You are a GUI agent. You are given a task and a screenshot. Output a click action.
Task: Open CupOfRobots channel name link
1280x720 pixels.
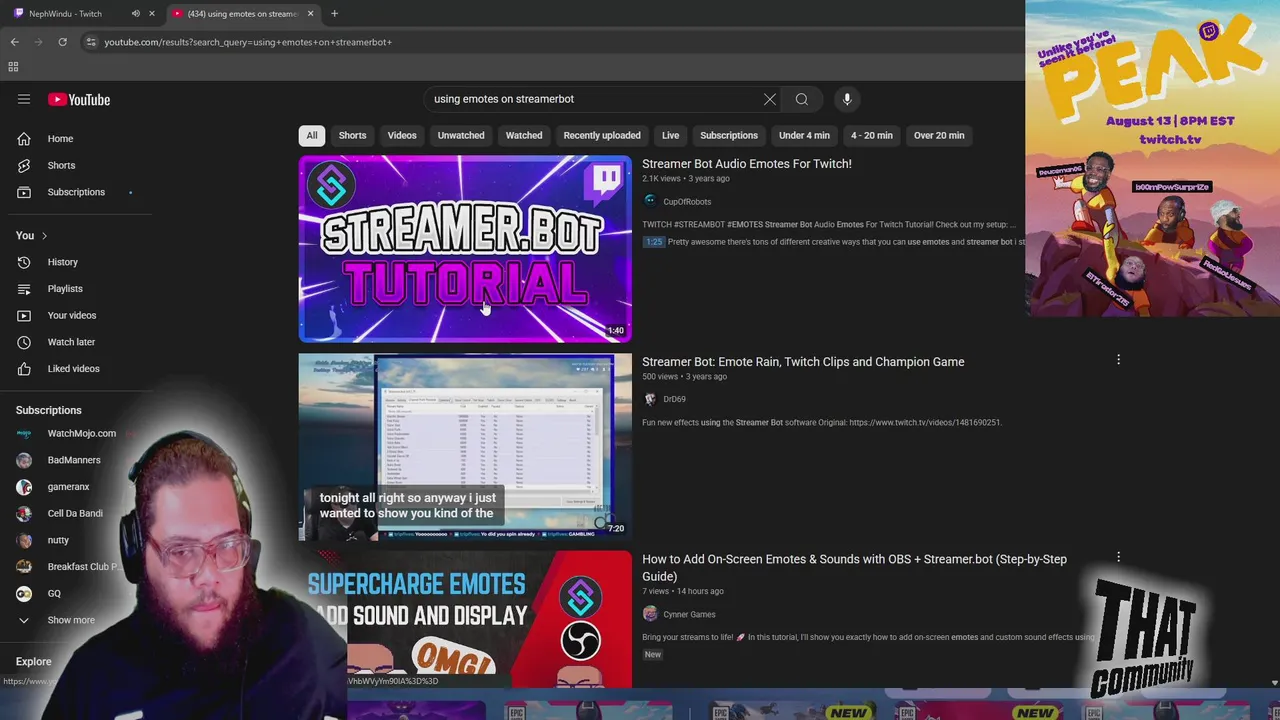coord(687,202)
